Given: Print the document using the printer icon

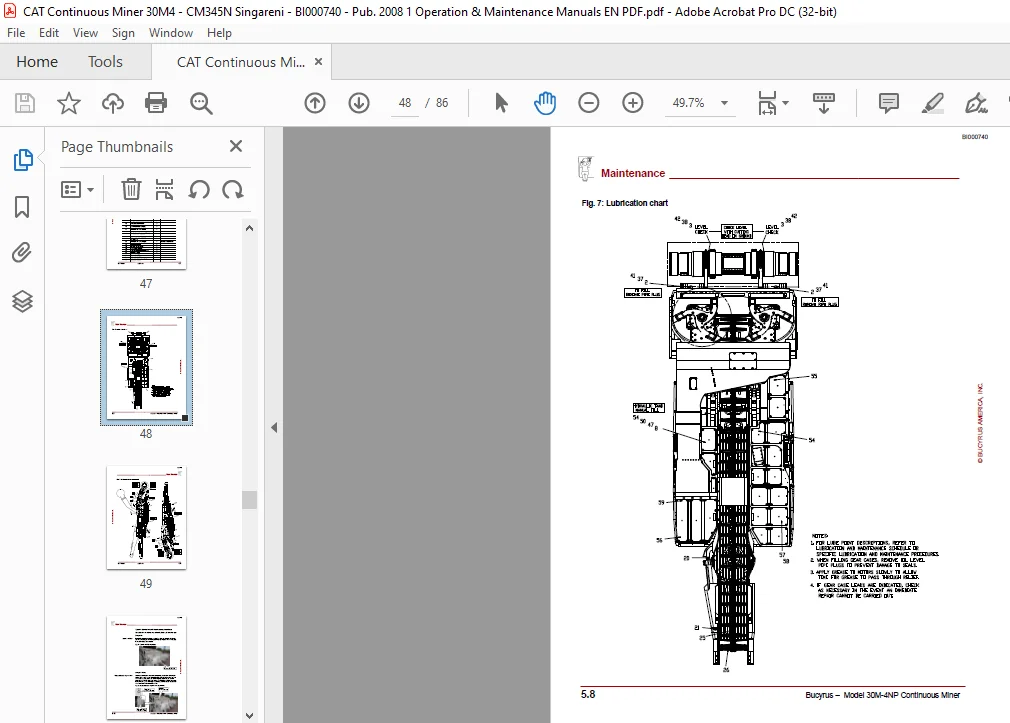Looking at the screenshot, I should click(x=156, y=103).
